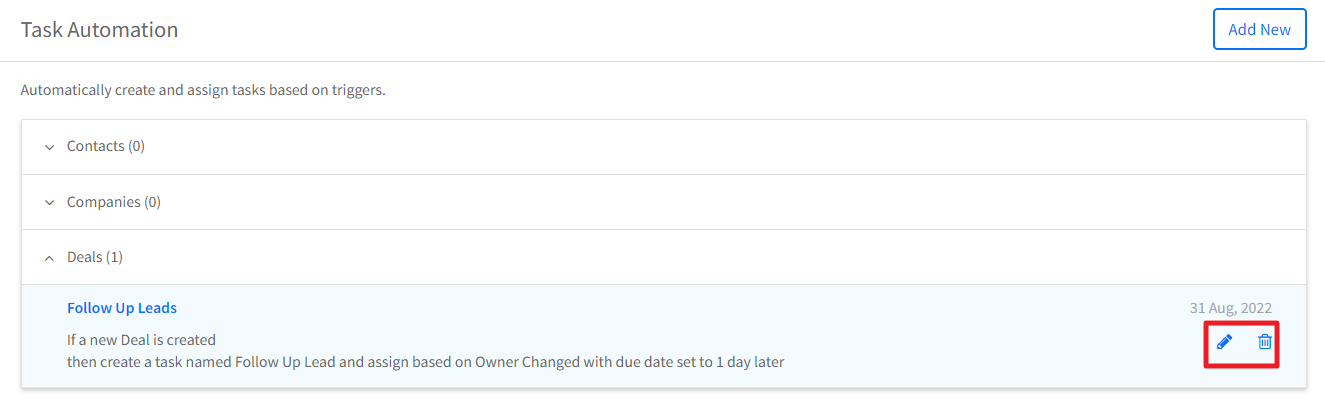Image resolution: width=1325 pixels, height=411 pixels.
Task: Click blank area of the Deals accordion header
Action: pos(700,258)
